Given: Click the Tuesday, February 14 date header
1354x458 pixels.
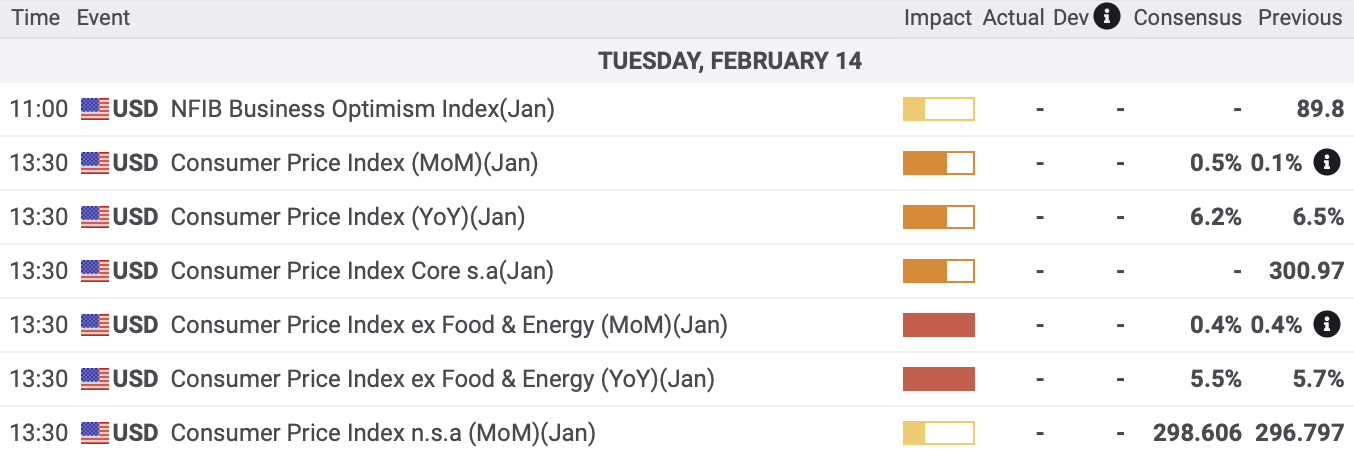Looking at the screenshot, I should 730,61.
